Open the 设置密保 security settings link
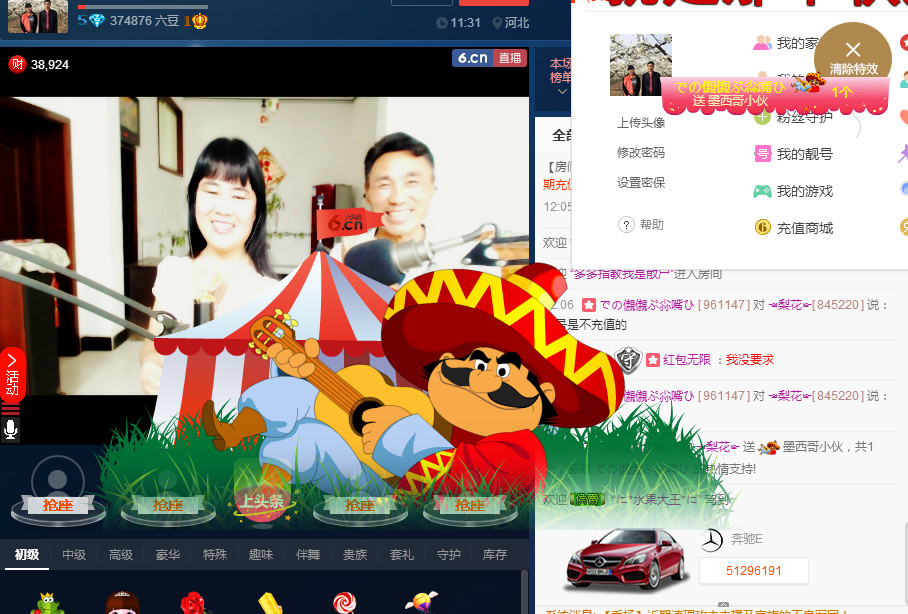 tap(640, 183)
